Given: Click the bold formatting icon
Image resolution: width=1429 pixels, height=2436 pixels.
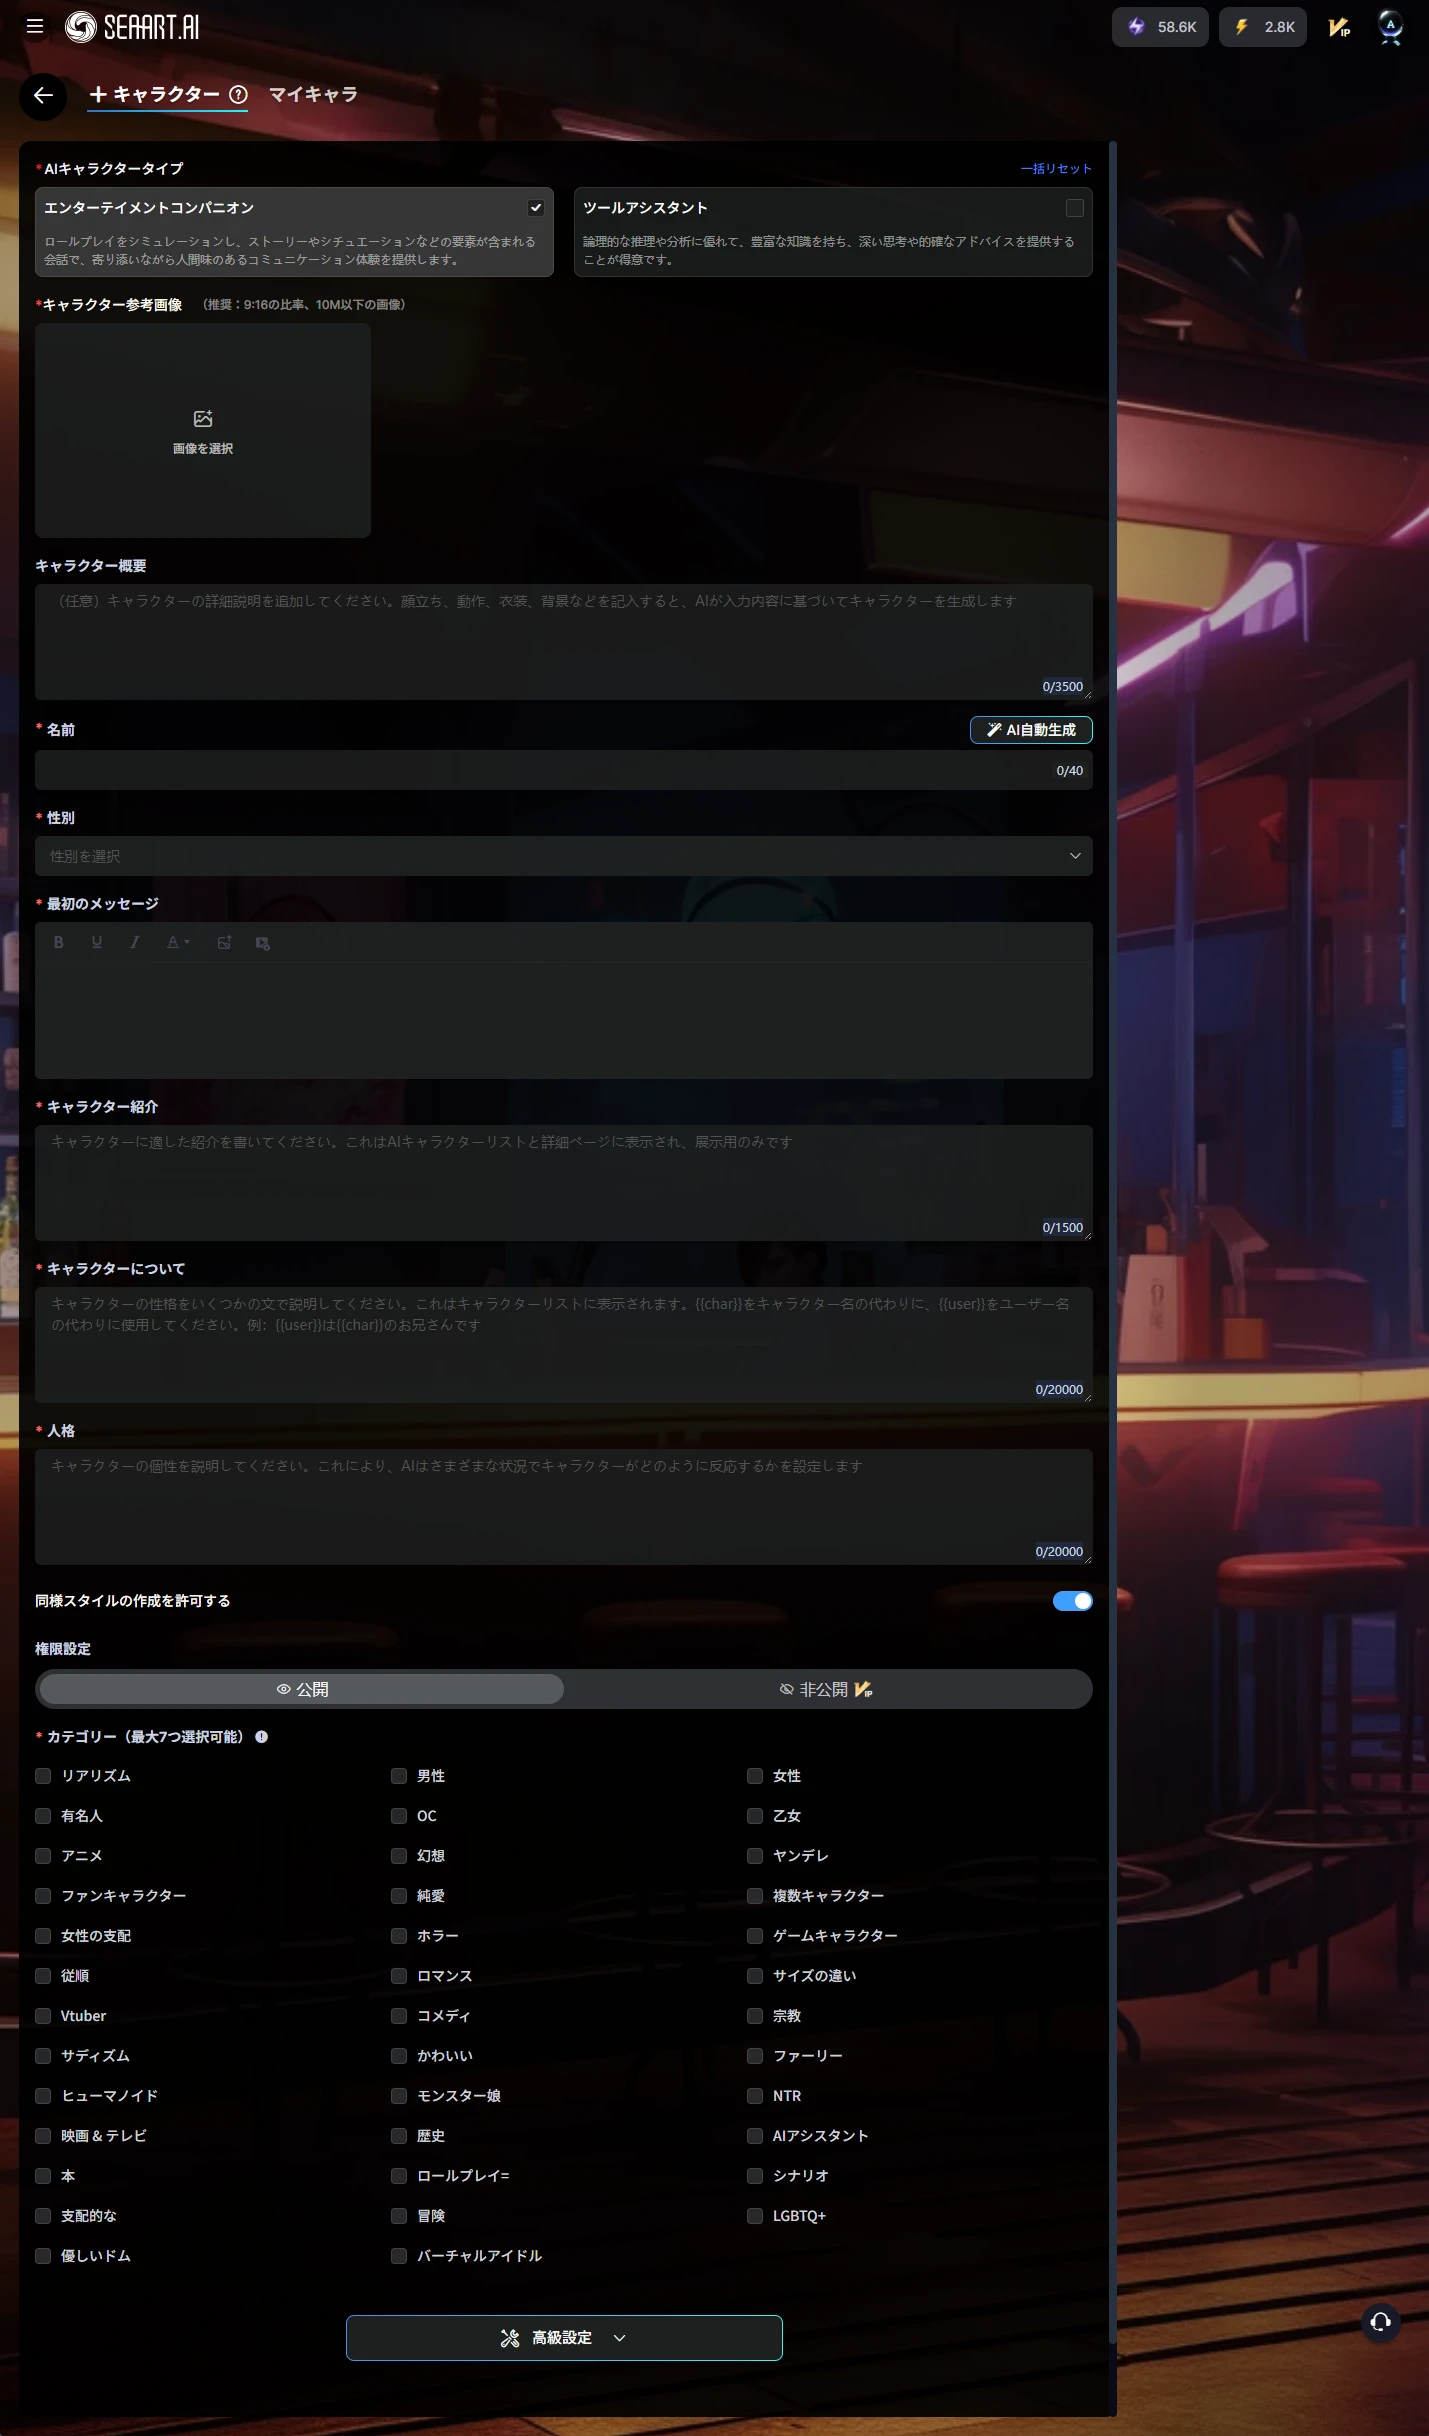Looking at the screenshot, I should (x=59, y=942).
